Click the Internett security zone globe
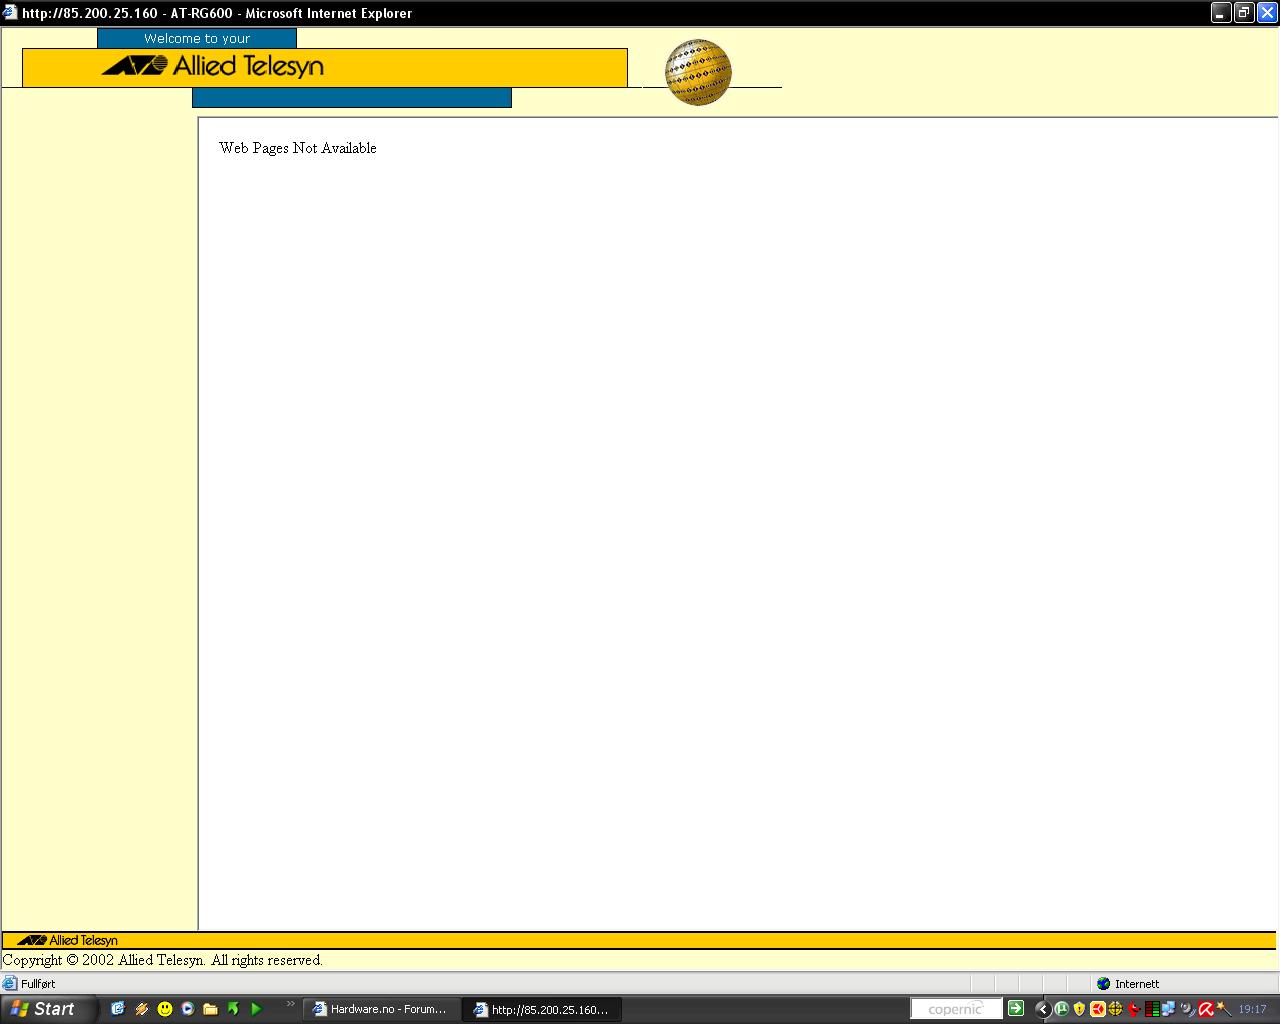Screen dimensions: 1280x1024 click(1103, 984)
